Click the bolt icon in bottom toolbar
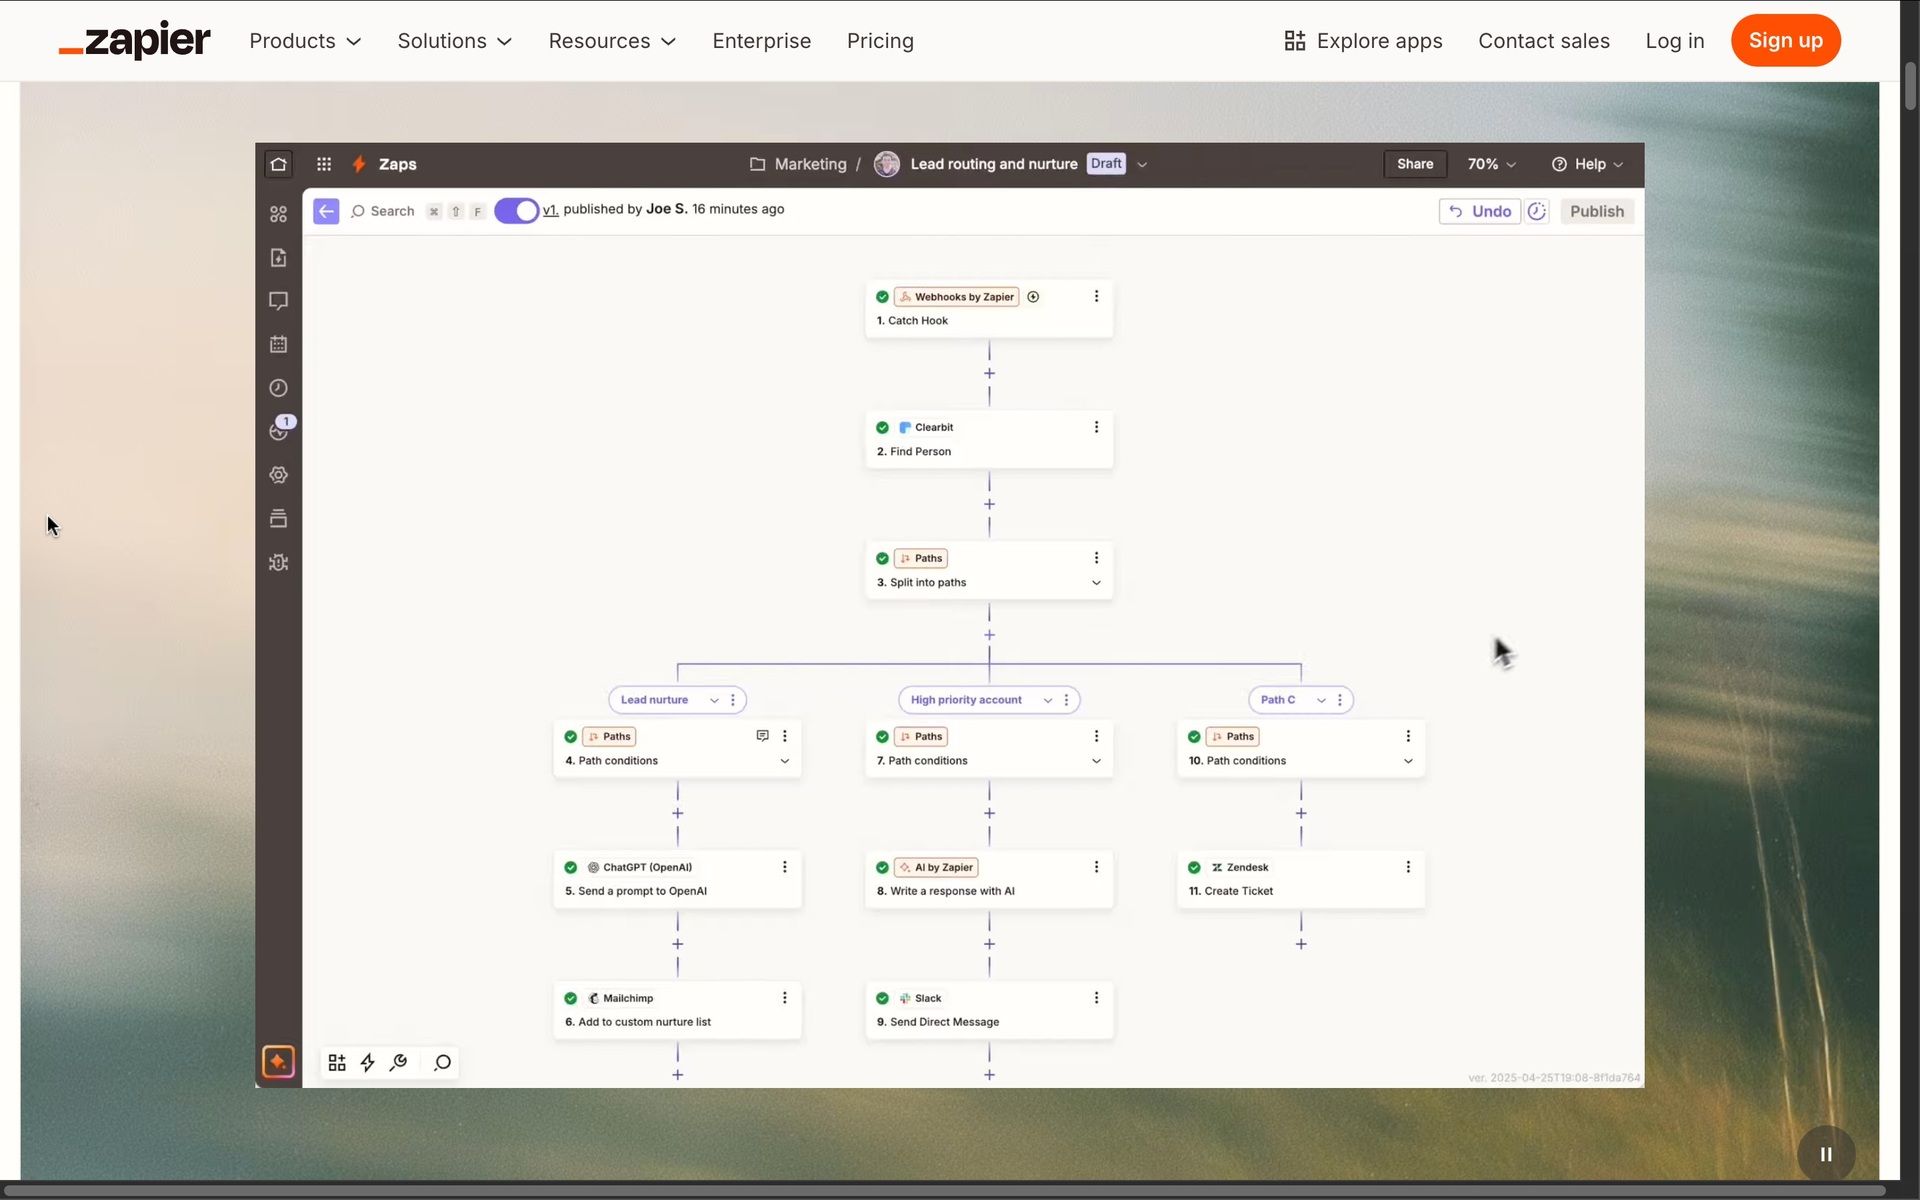This screenshot has height=1200, width=1920. (368, 1063)
